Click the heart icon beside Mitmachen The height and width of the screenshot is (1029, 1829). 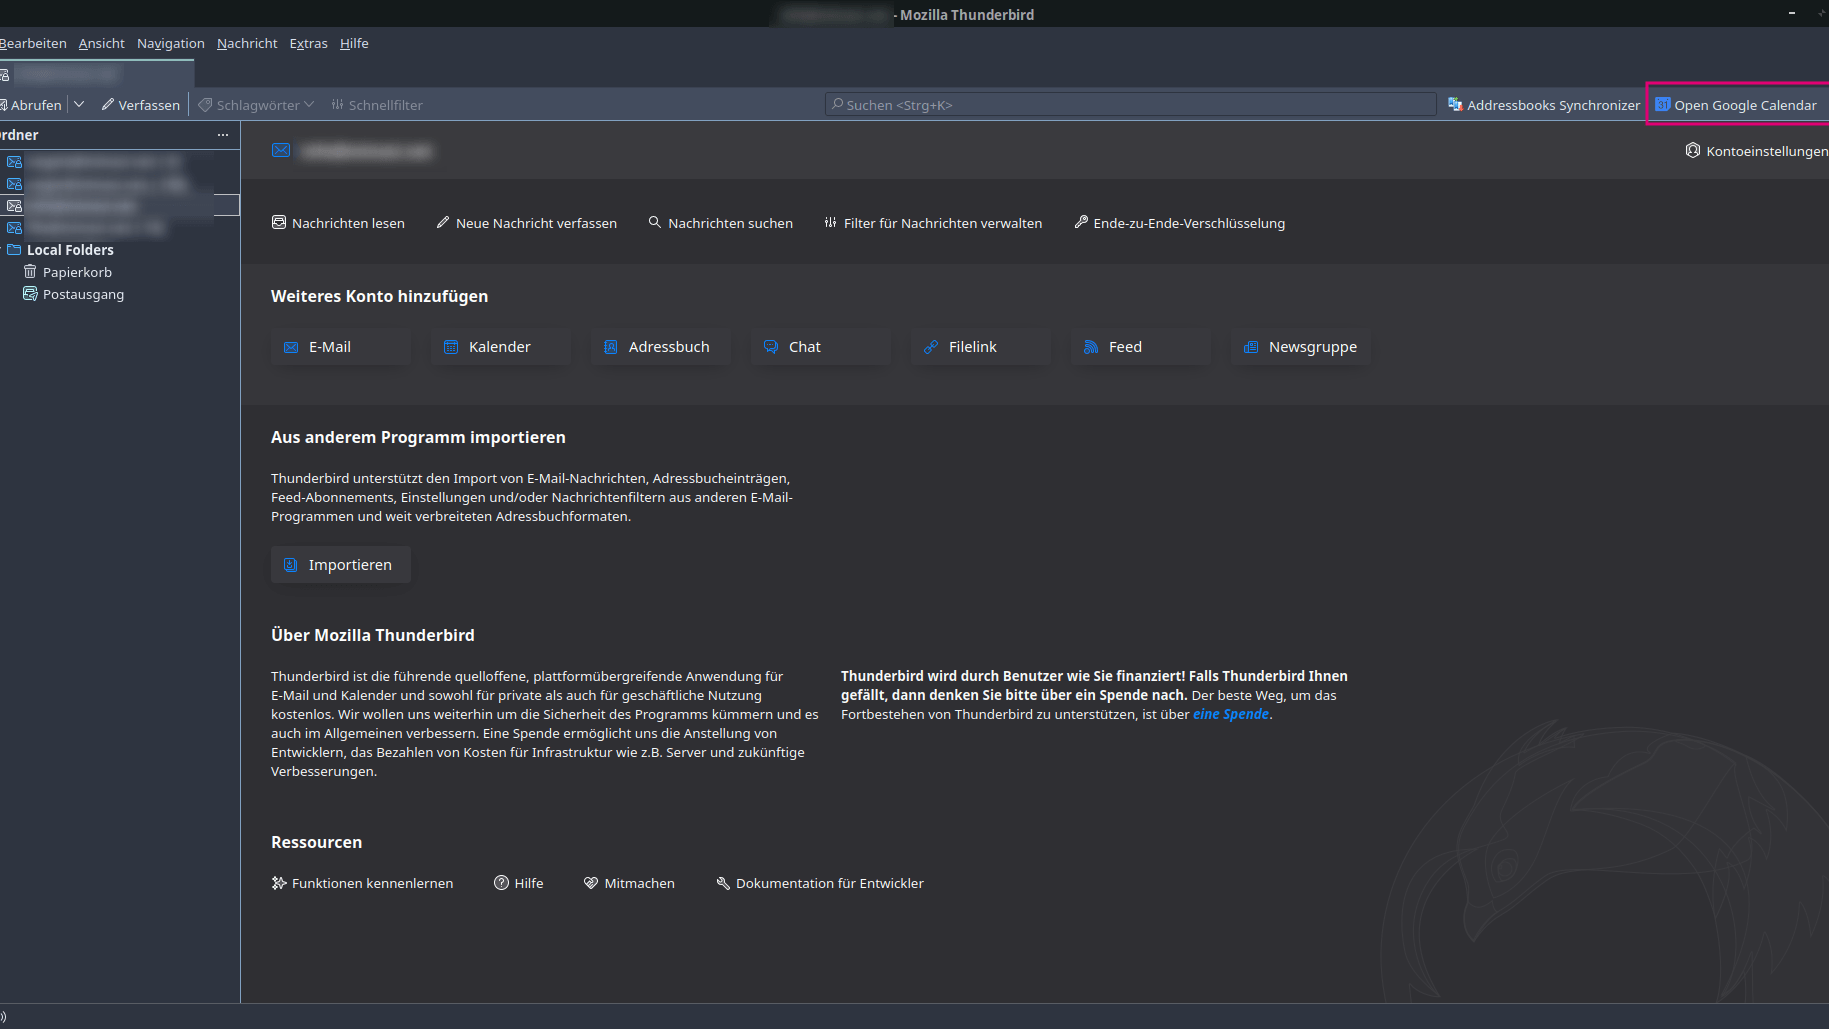point(591,883)
